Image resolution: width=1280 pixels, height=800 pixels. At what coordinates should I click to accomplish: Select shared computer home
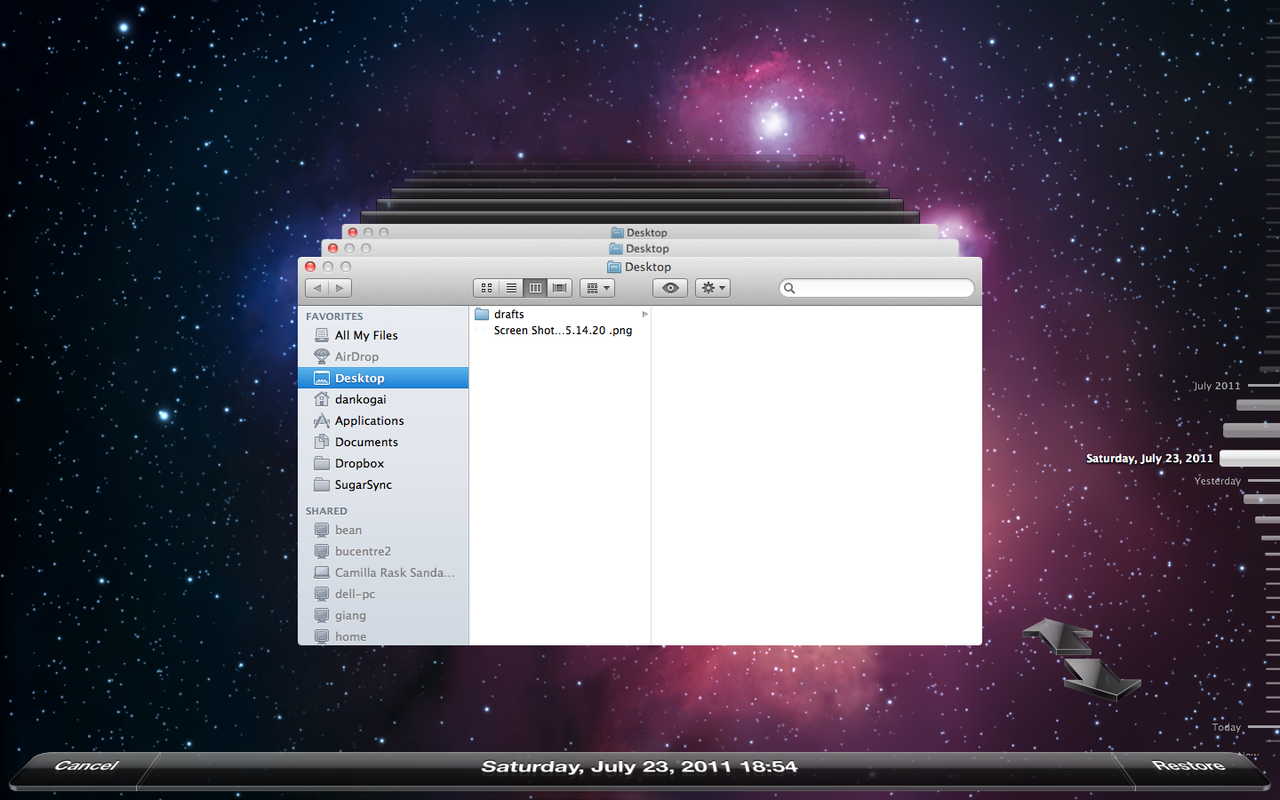pyautogui.click(x=383, y=636)
